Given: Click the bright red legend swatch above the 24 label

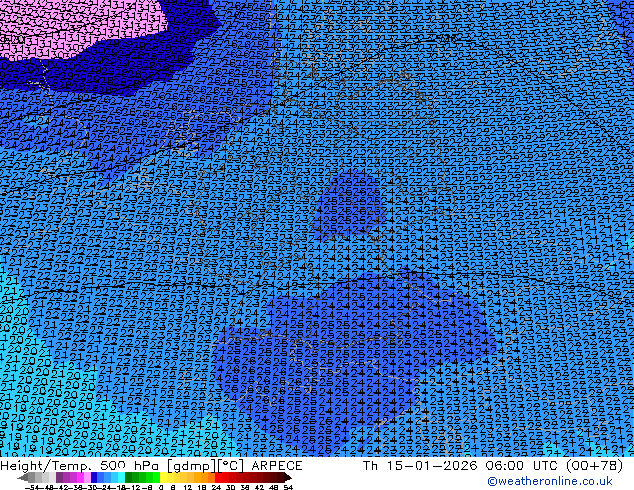Looking at the screenshot, I should click(218, 477).
